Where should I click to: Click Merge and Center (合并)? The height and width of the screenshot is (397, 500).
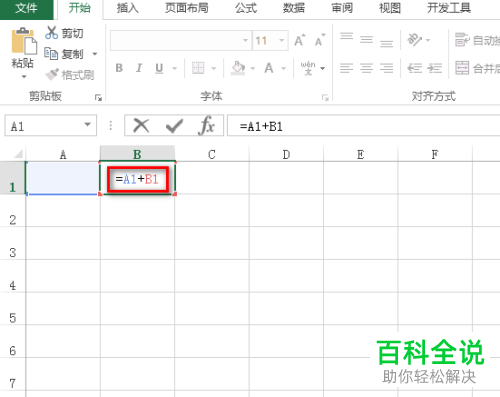(477, 68)
